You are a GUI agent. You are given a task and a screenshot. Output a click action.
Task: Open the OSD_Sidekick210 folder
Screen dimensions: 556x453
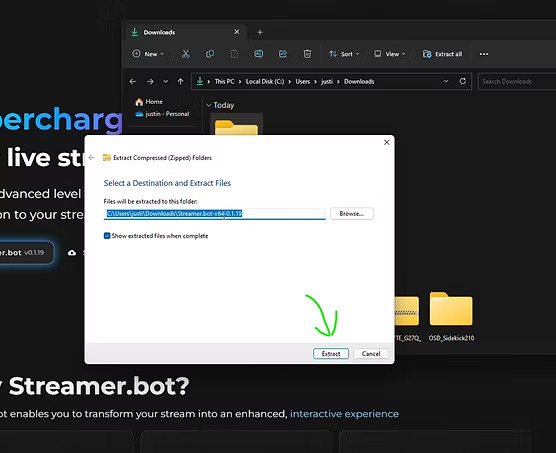(451, 316)
